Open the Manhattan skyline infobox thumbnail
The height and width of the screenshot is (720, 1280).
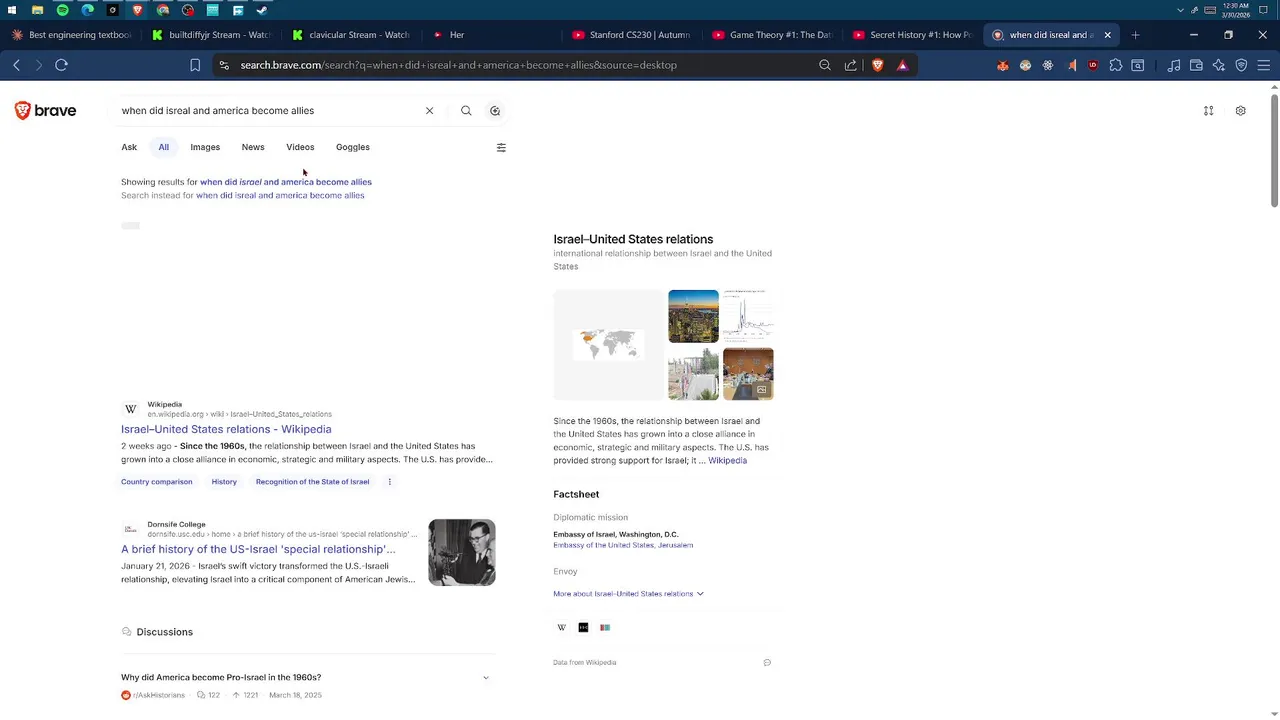click(x=693, y=316)
